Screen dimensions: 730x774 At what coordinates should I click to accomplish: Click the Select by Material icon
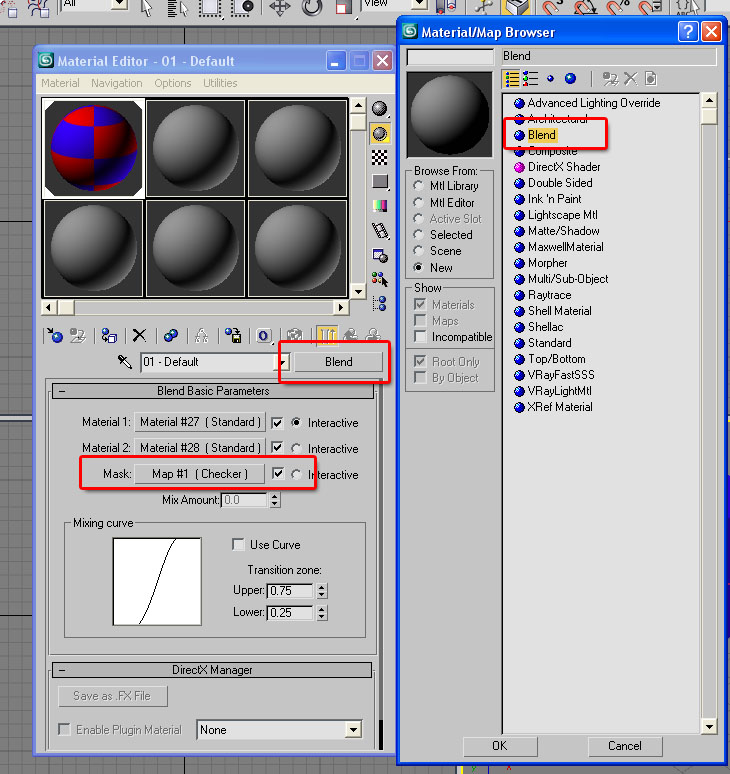[380, 279]
